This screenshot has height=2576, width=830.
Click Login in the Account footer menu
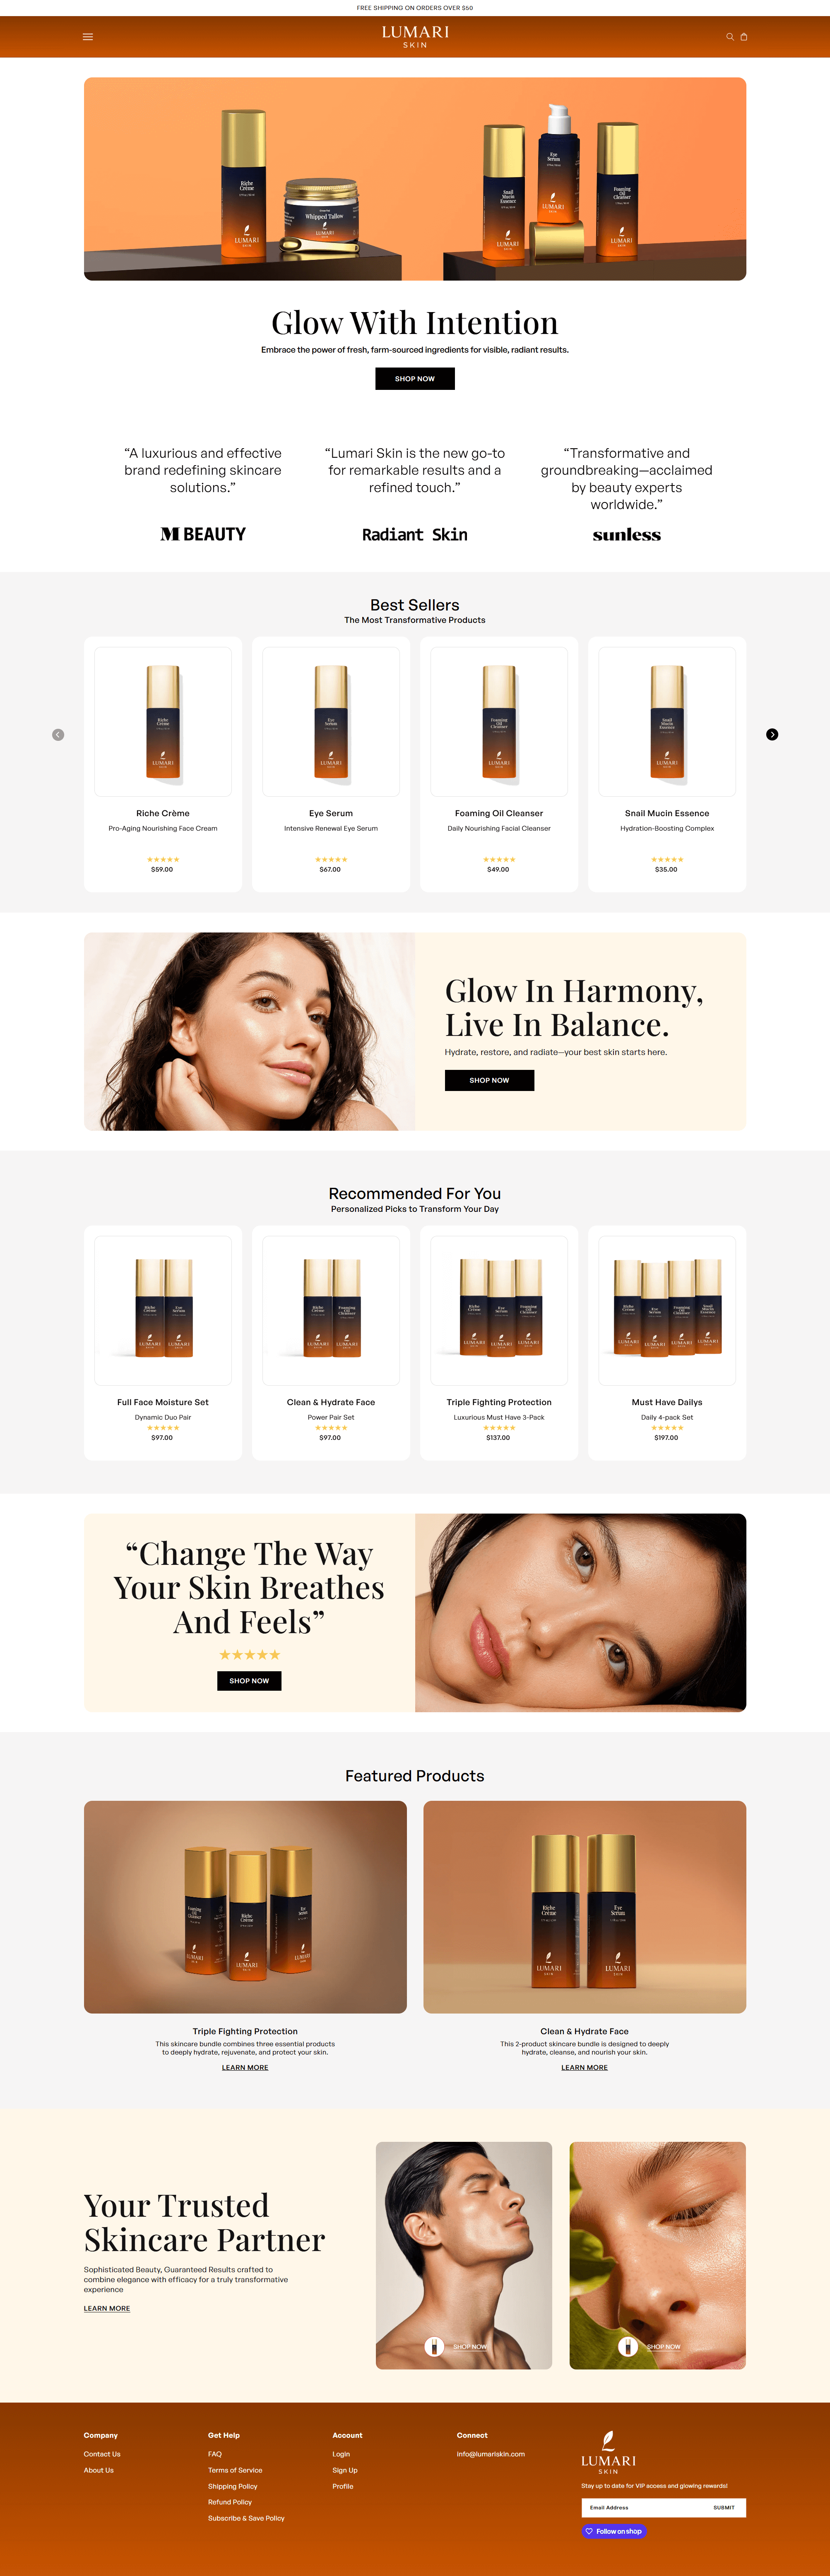(x=341, y=2453)
